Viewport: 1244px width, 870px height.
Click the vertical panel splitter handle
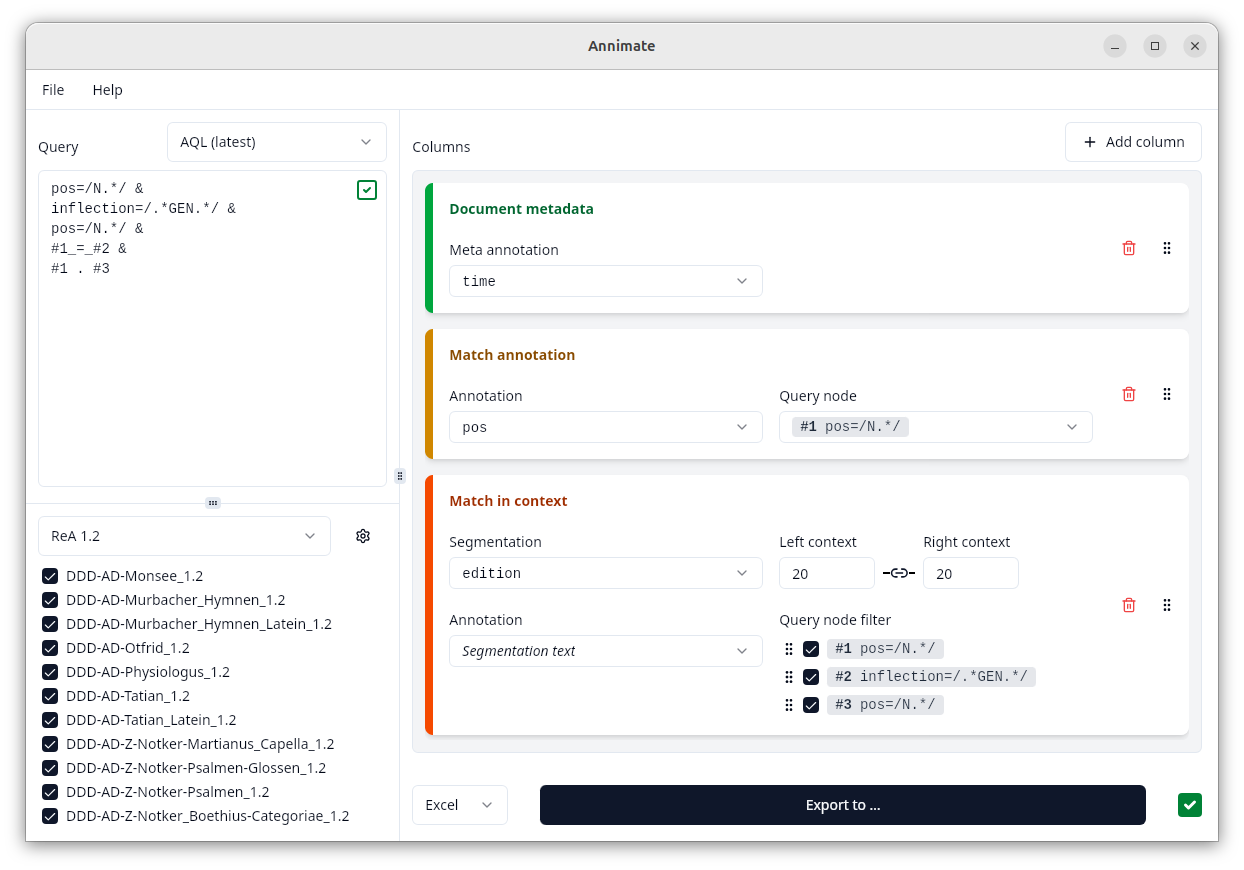[400, 476]
